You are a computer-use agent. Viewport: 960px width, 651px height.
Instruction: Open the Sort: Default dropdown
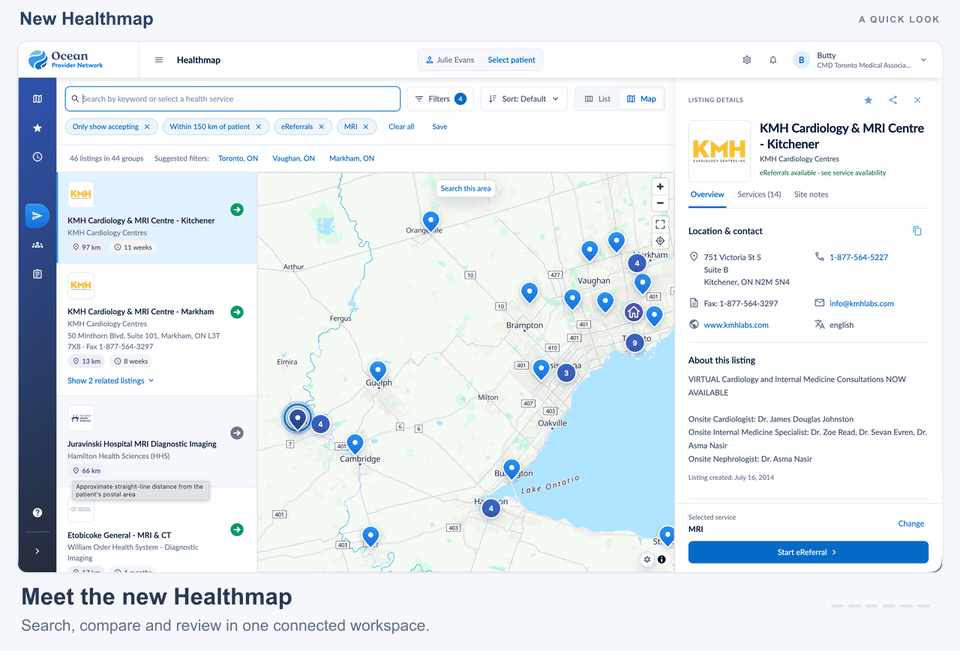(x=524, y=99)
